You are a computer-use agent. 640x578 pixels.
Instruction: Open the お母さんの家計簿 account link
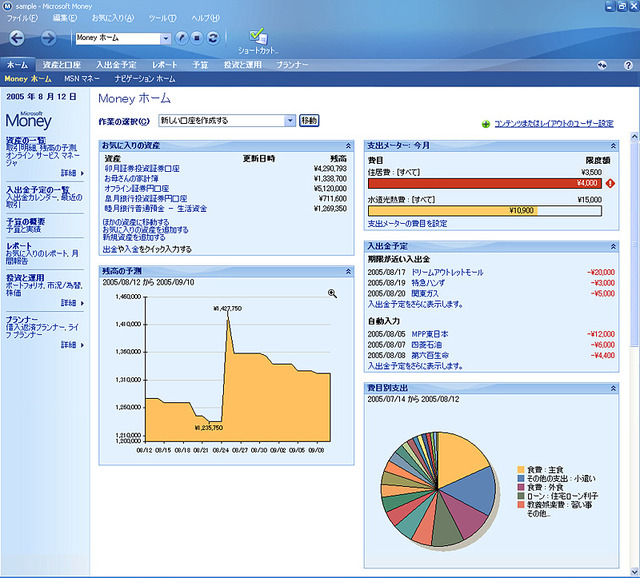[131, 178]
